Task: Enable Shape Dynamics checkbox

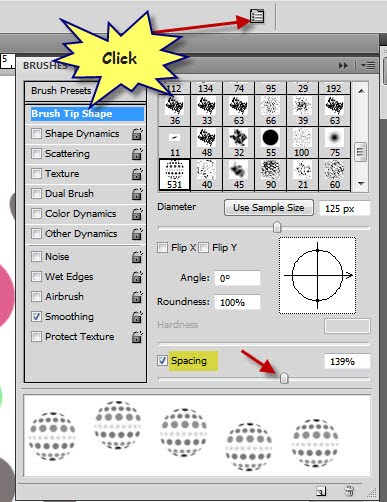Action: pyautogui.click(x=36, y=134)
